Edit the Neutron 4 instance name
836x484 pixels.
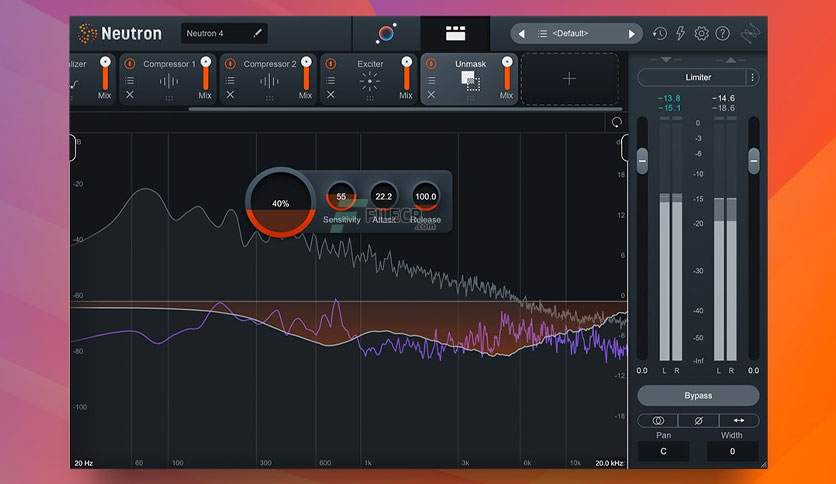point(258,33)
